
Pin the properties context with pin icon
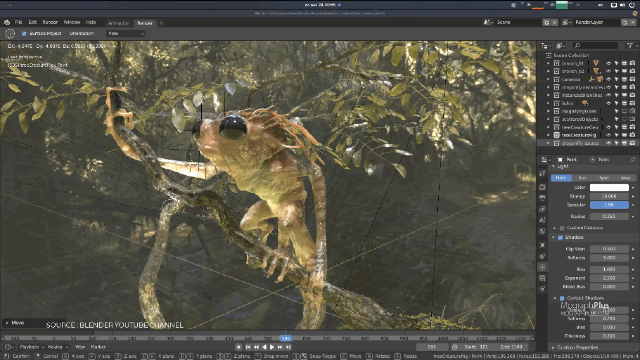(633, 160)
